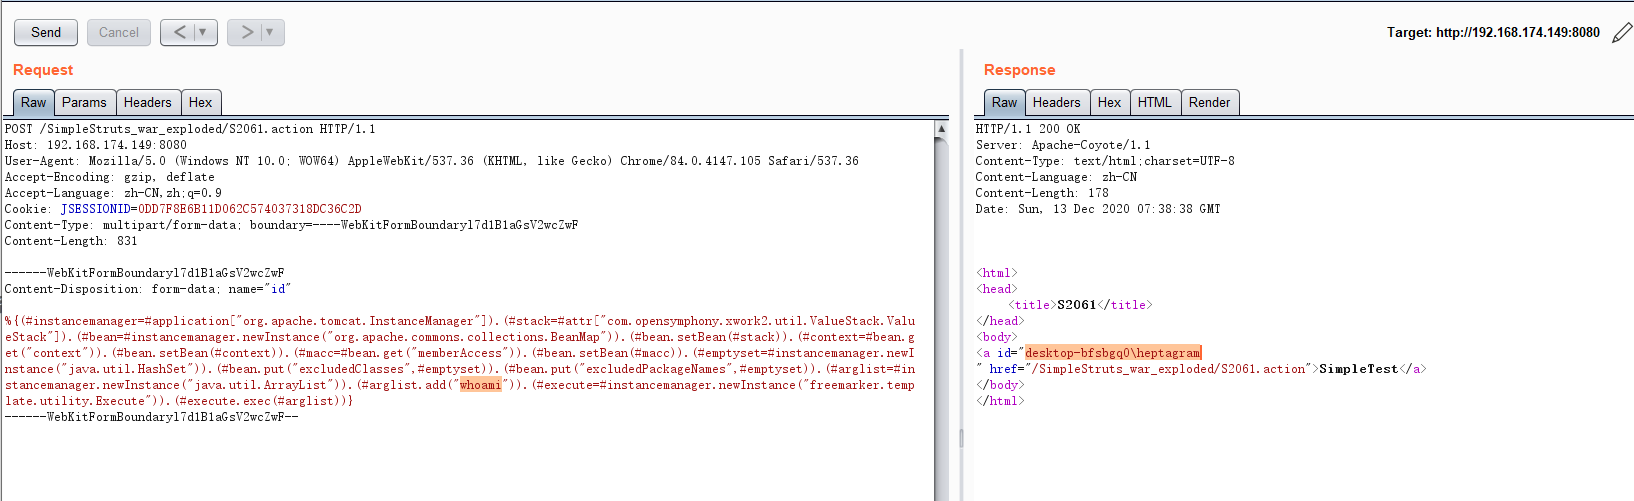Open the Request Headers tab
1634x501 pixels.
point(147,102)
